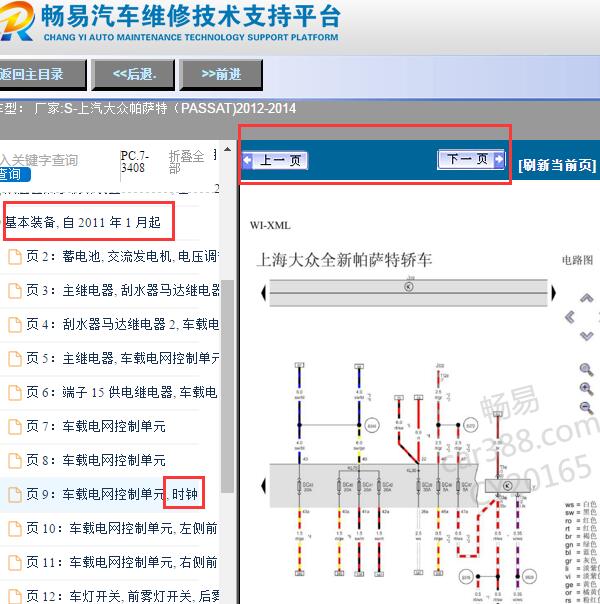This screenshot has height=604, width=600.
Task: Click the PC.7-3408 label
Action: 134,162
